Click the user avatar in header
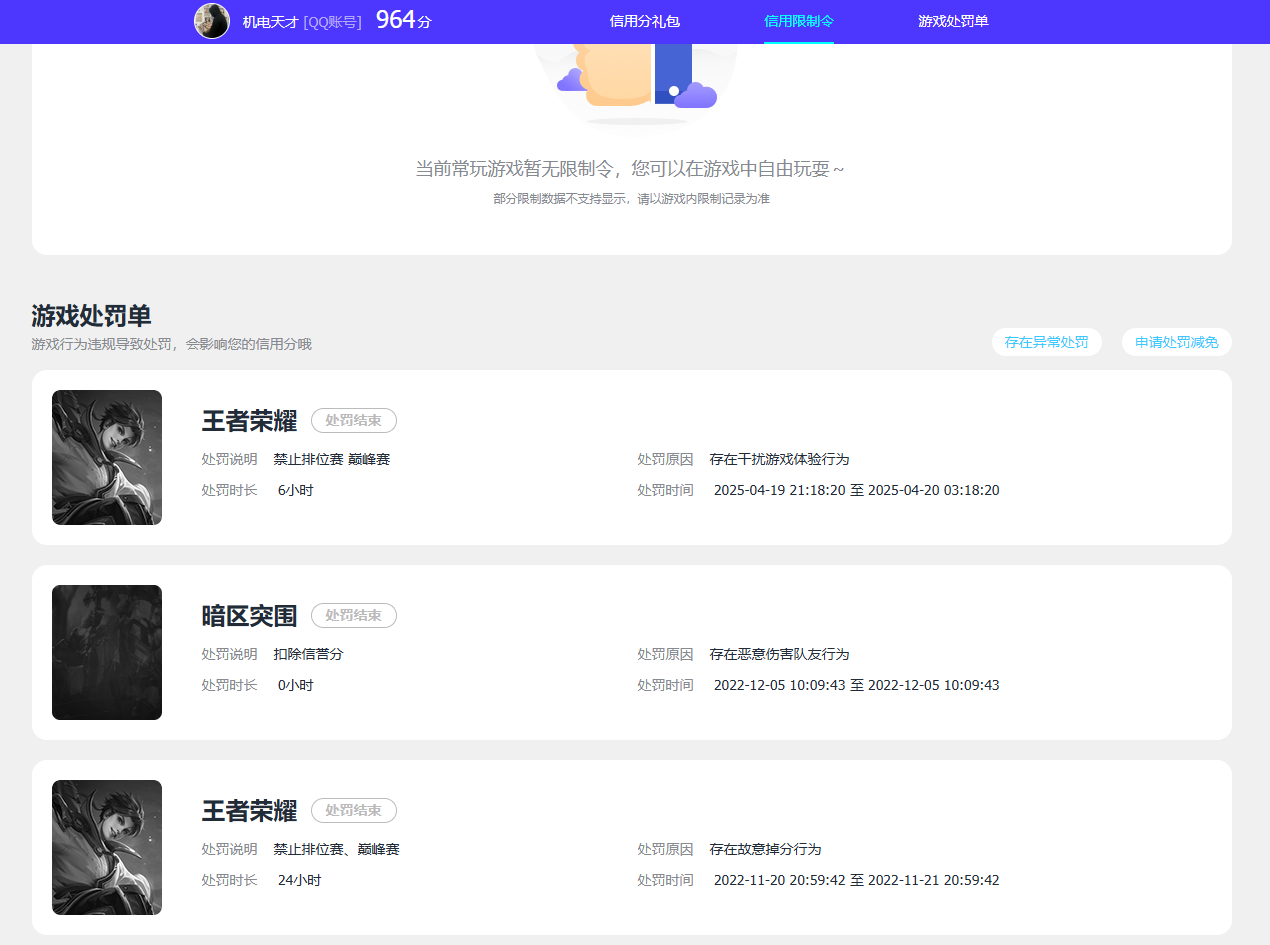The height and width of the screenshot is (945, 1270). click(x=212, y=21)
